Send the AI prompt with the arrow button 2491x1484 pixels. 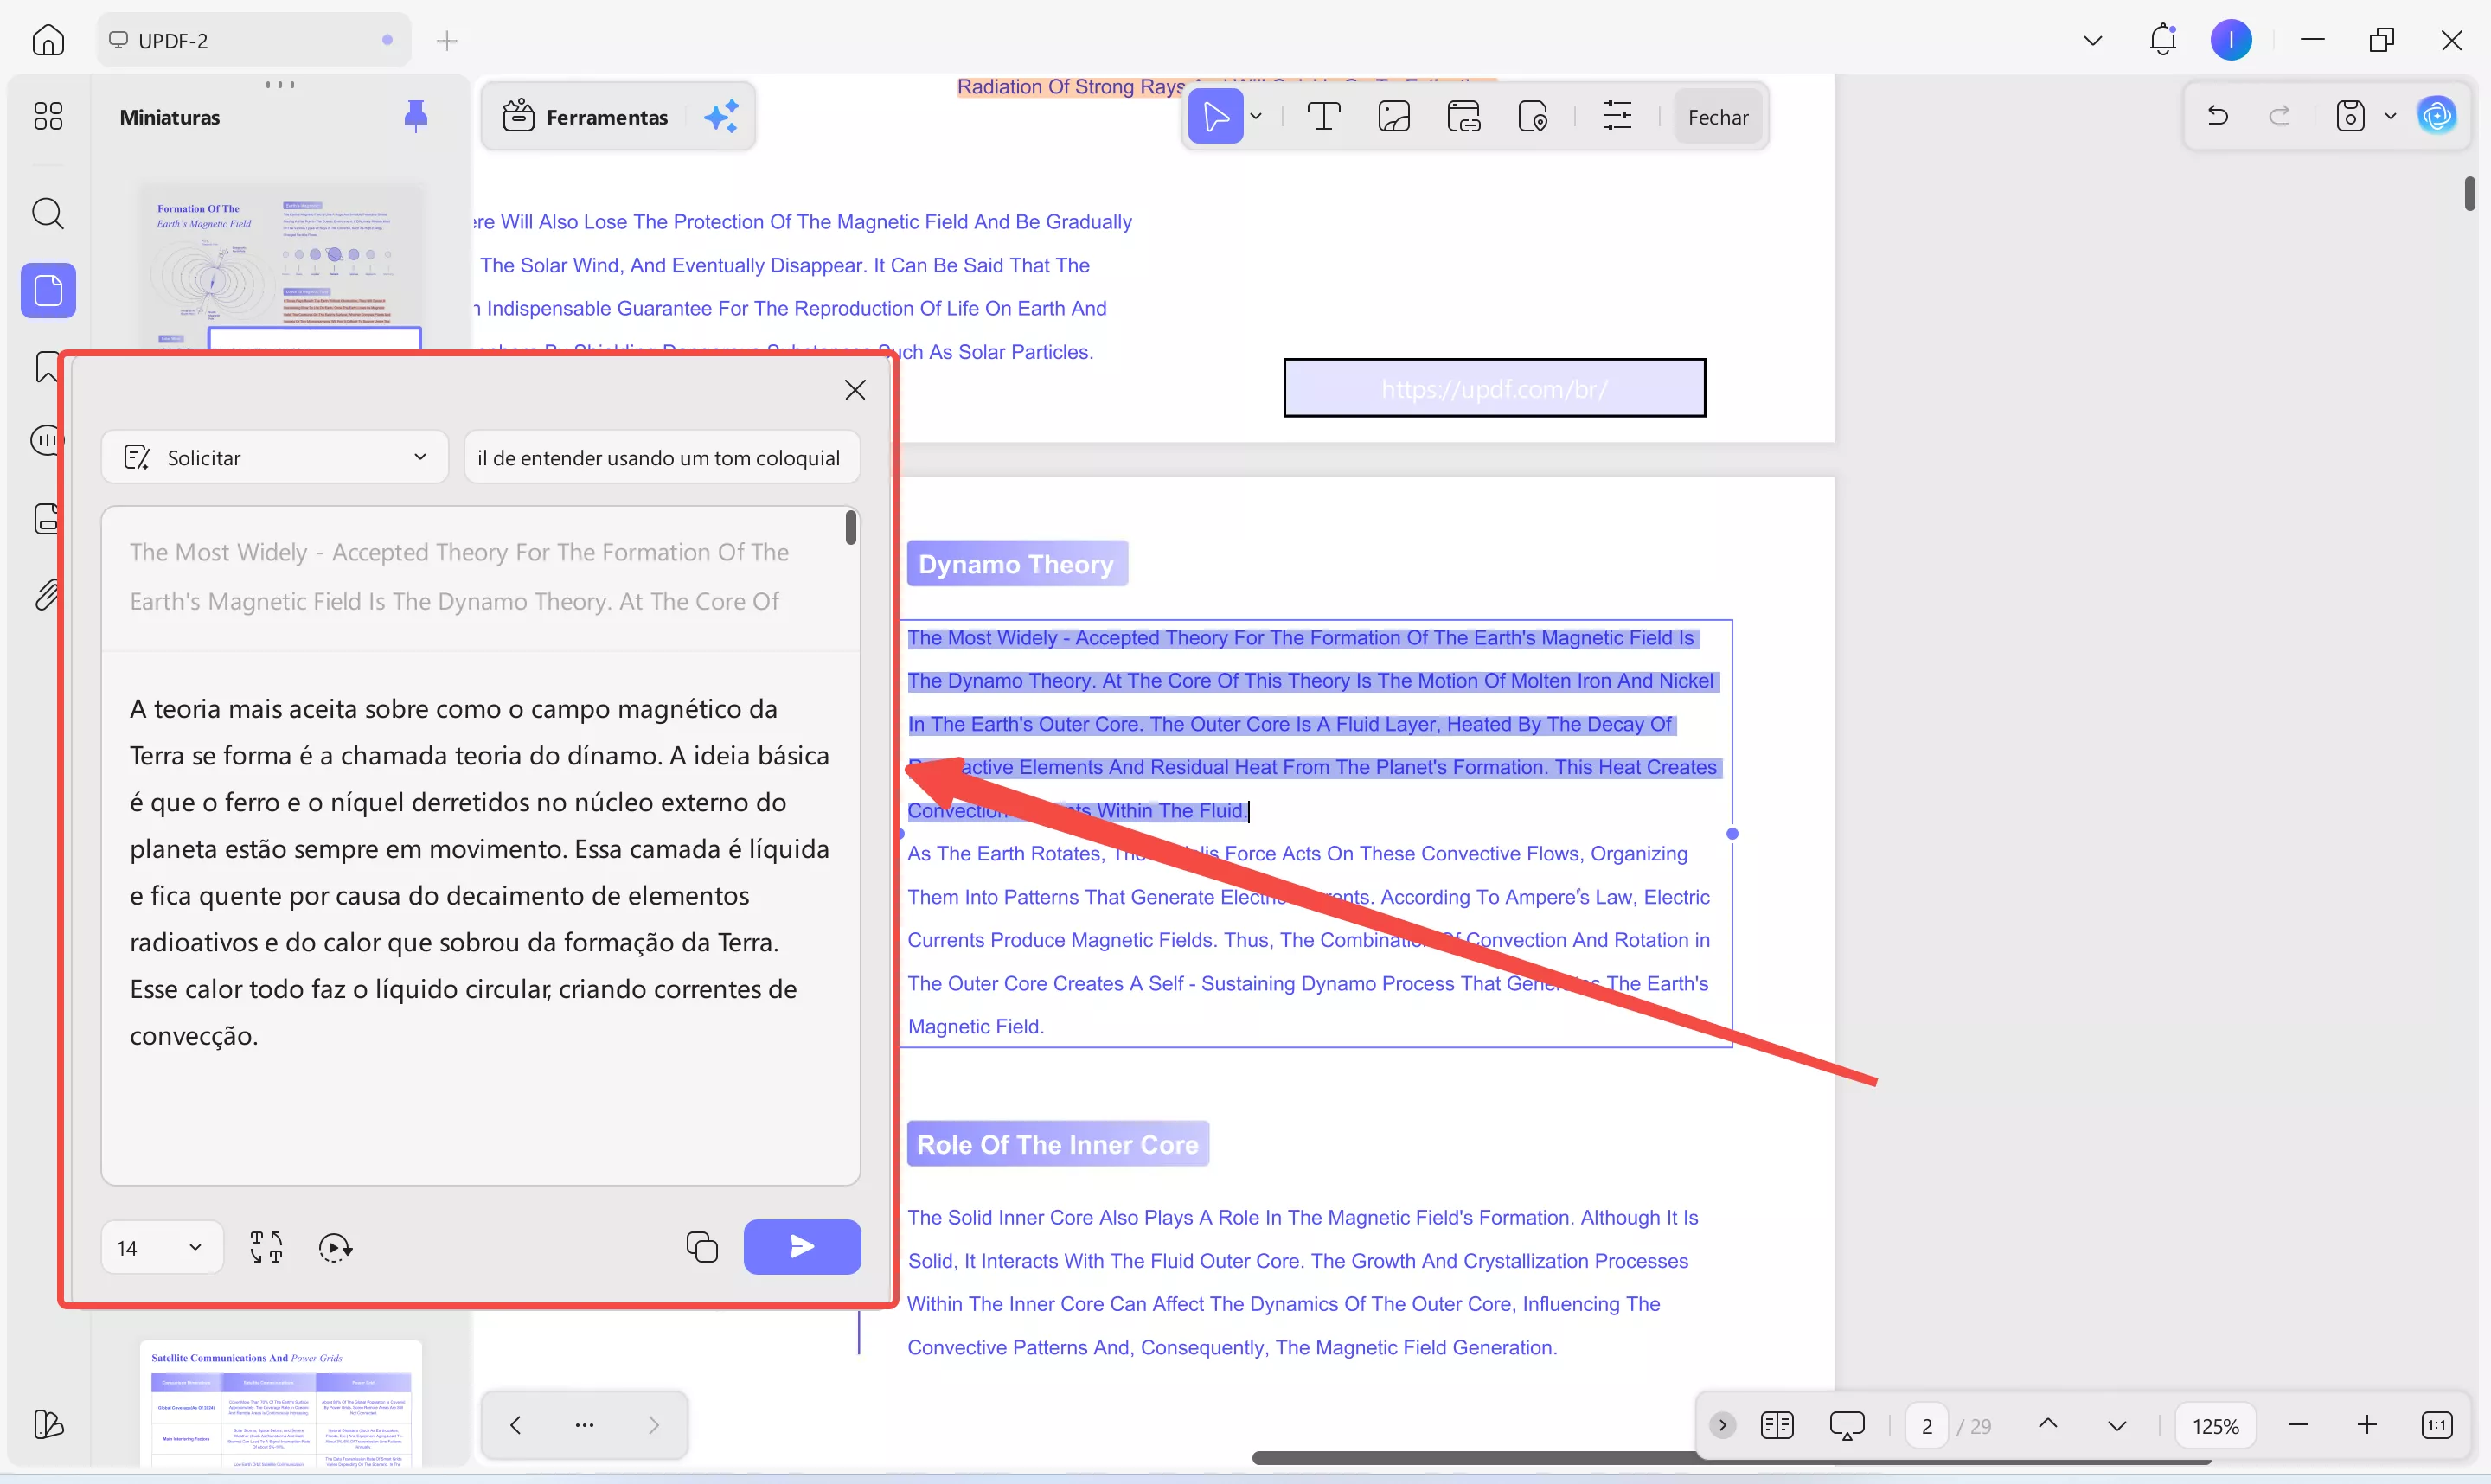pos(802,1246)
